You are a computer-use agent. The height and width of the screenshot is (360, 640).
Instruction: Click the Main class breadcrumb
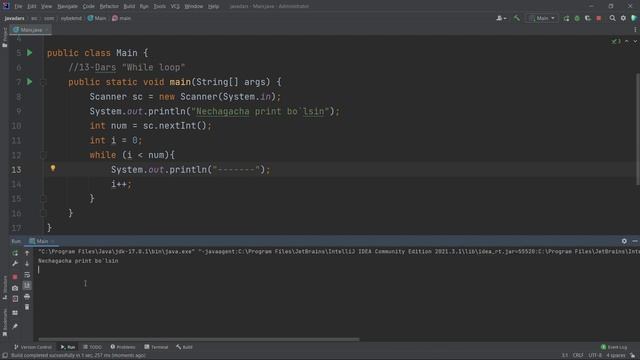click(x=97, y=18)
